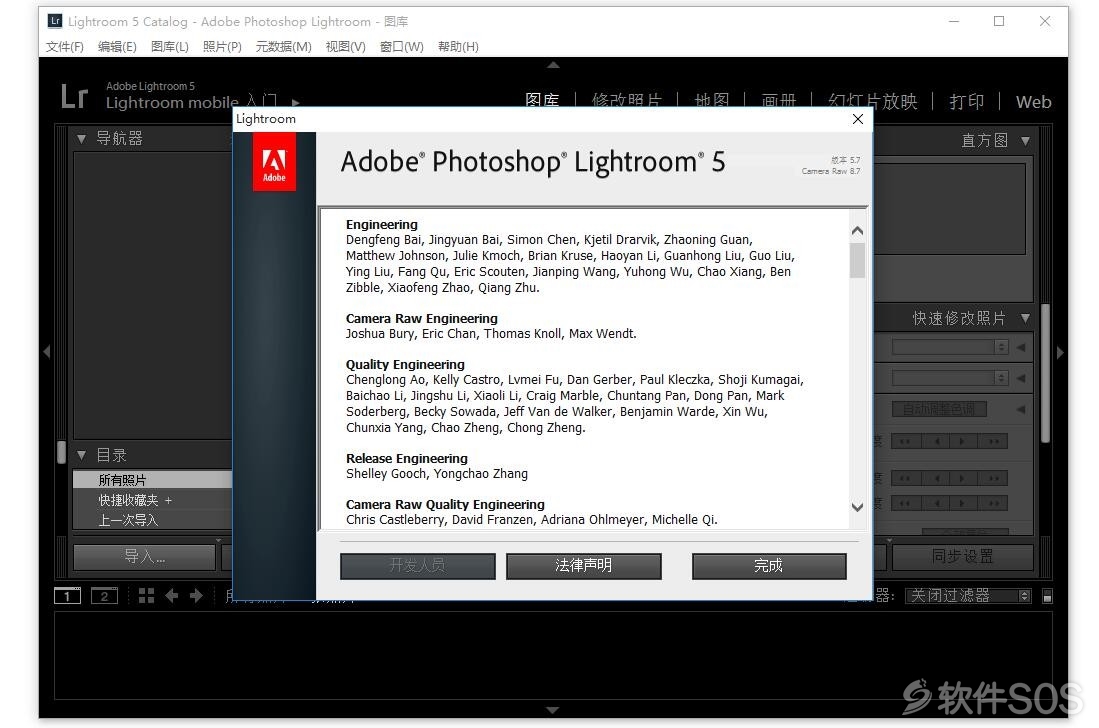Toggle the filter switch beside 关闭过滤器
1099x728 pixels.
pos(1047,596)
